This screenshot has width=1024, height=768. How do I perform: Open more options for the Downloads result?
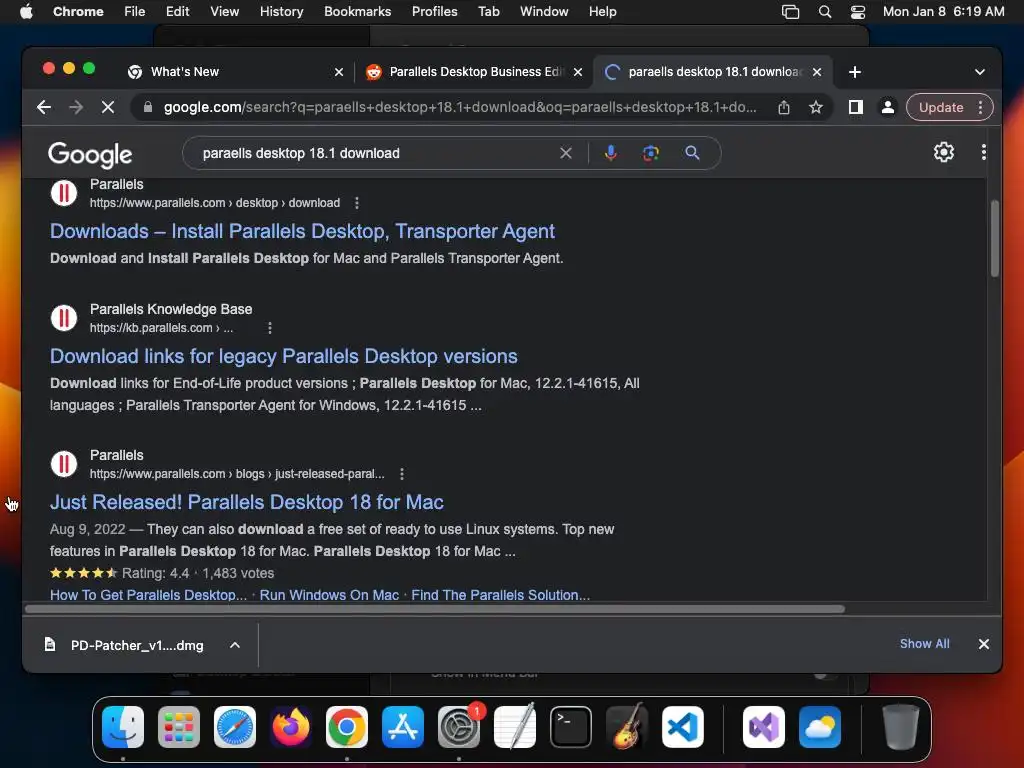(357, 203)
